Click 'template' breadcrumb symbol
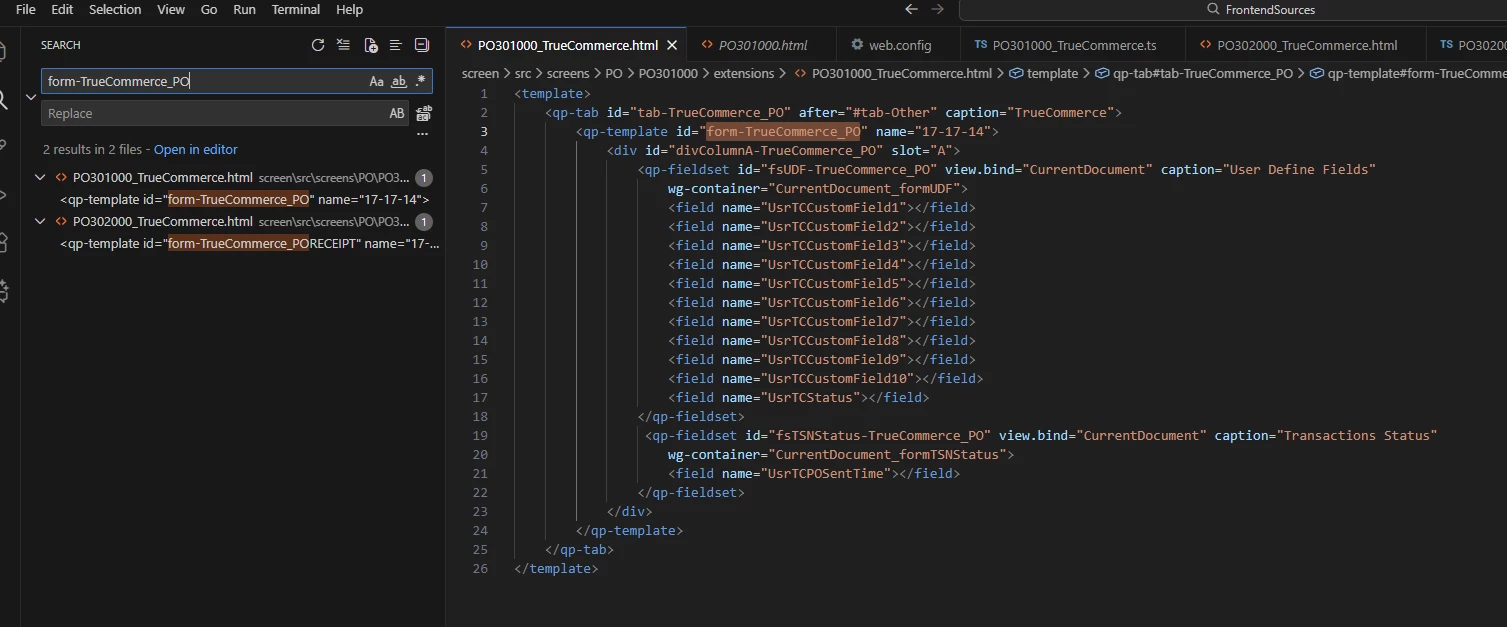Image resolution: width=1507 pixels, height=627 pixels. tap(1044, 73)
